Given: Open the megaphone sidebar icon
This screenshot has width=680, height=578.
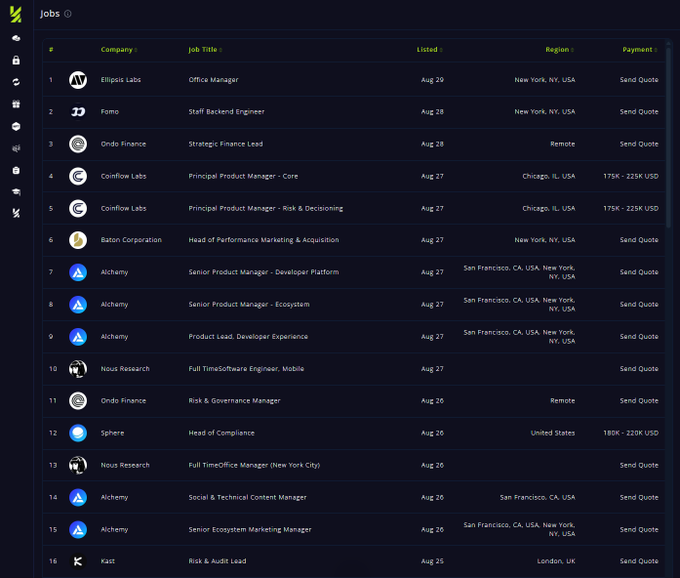Looking at the screenshot, I should point(16,148).
